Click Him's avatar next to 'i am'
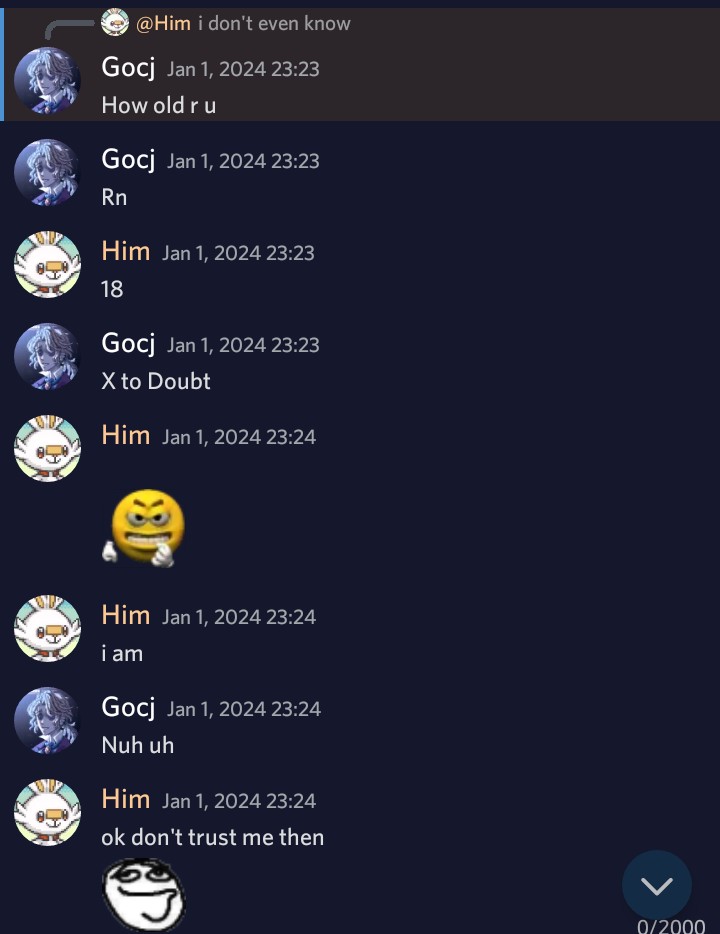The image size is (720, 934). click(47, 628)
